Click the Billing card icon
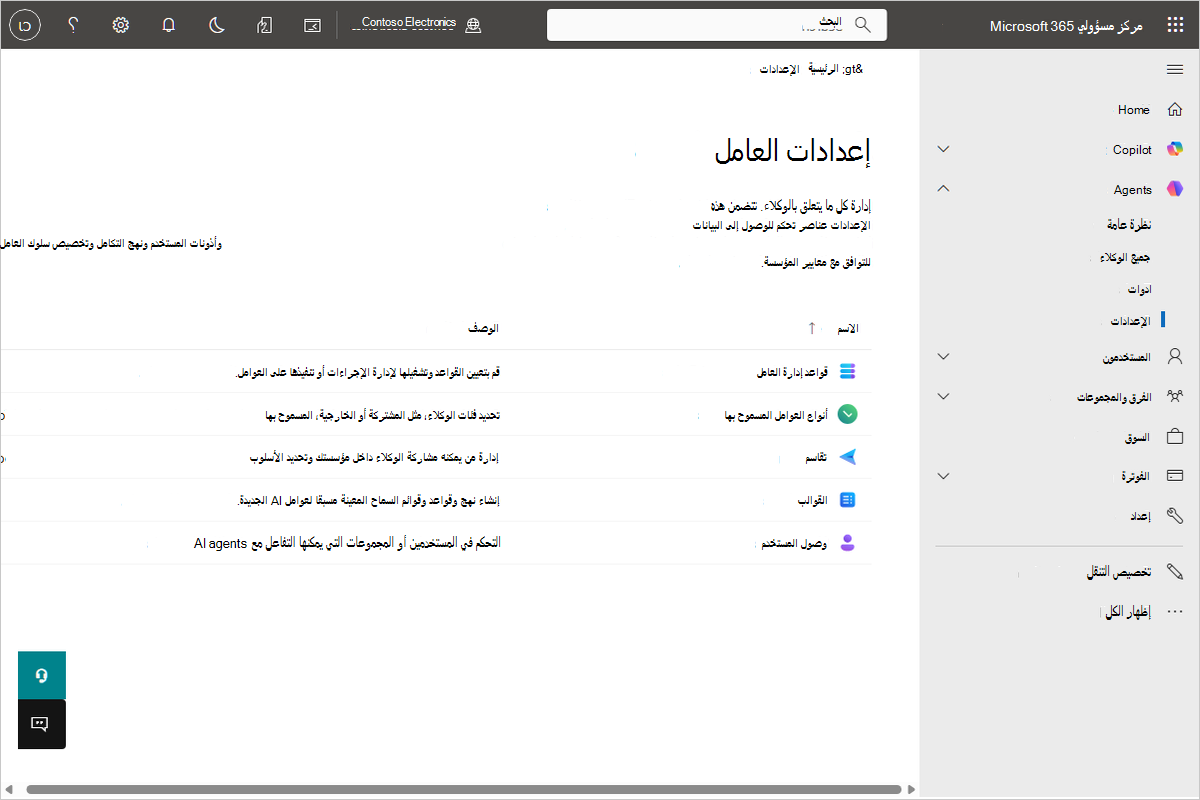1200x800 pixels. [1175, 476]
